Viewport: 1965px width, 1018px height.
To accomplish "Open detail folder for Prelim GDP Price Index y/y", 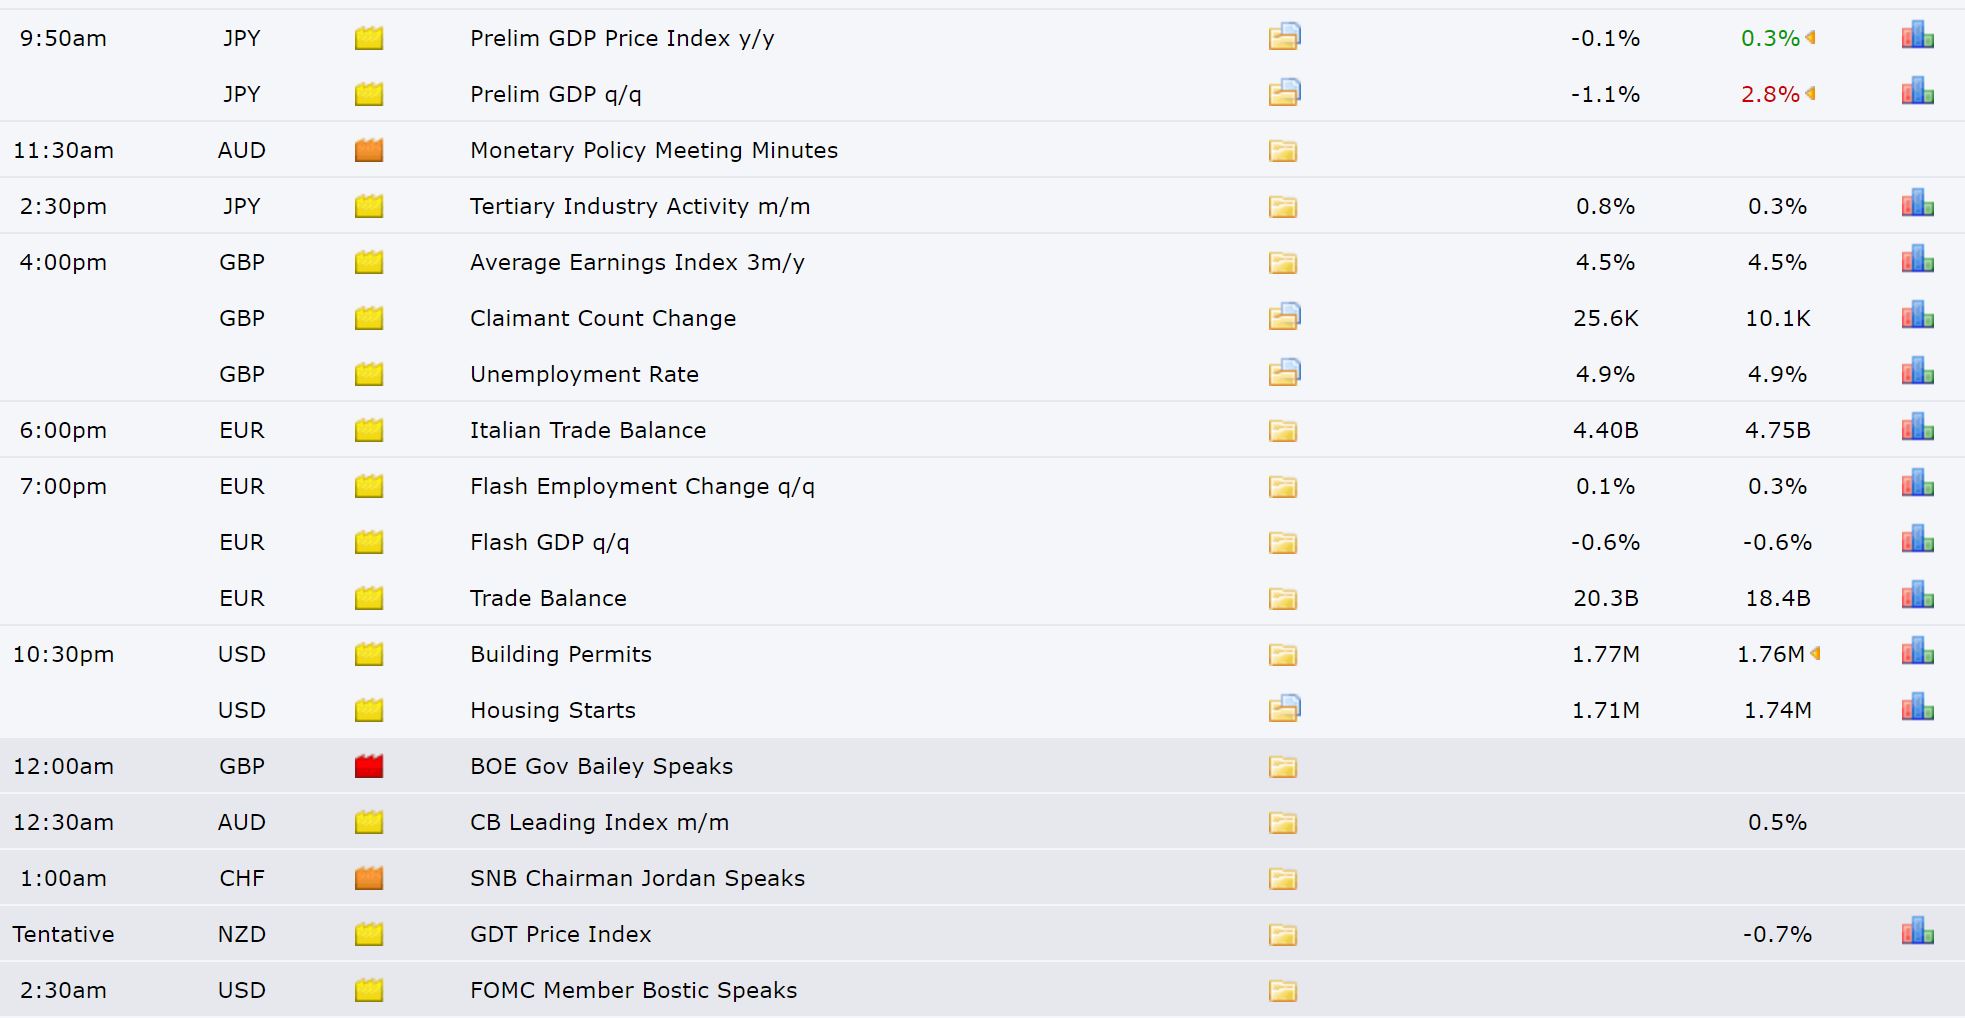I will (1284, 37).
